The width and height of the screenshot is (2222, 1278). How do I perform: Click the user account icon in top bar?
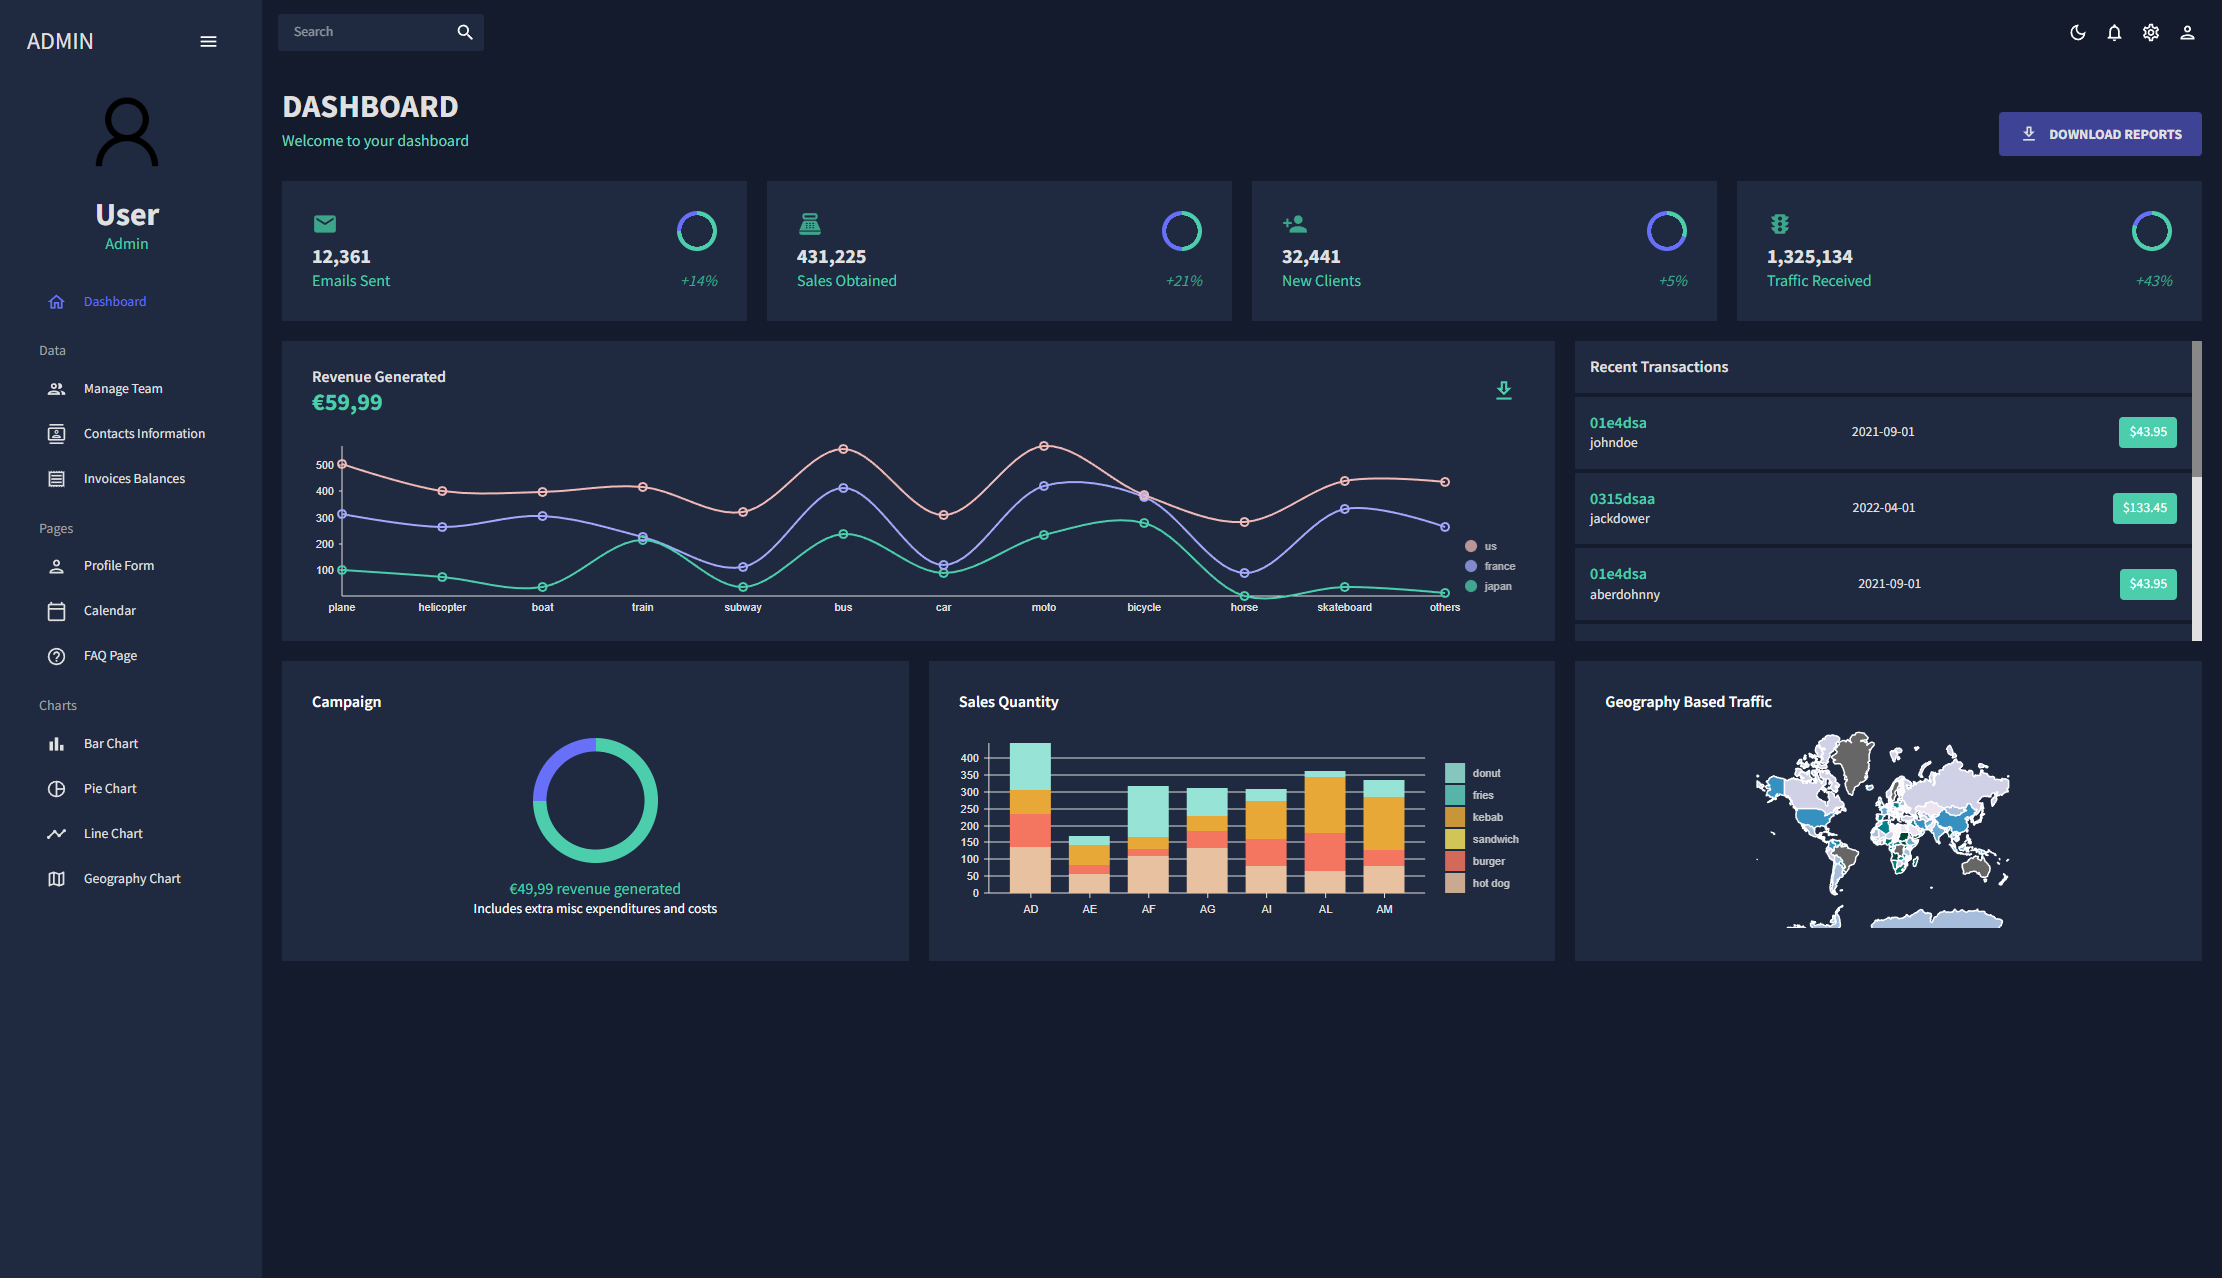coord(2187,33)
